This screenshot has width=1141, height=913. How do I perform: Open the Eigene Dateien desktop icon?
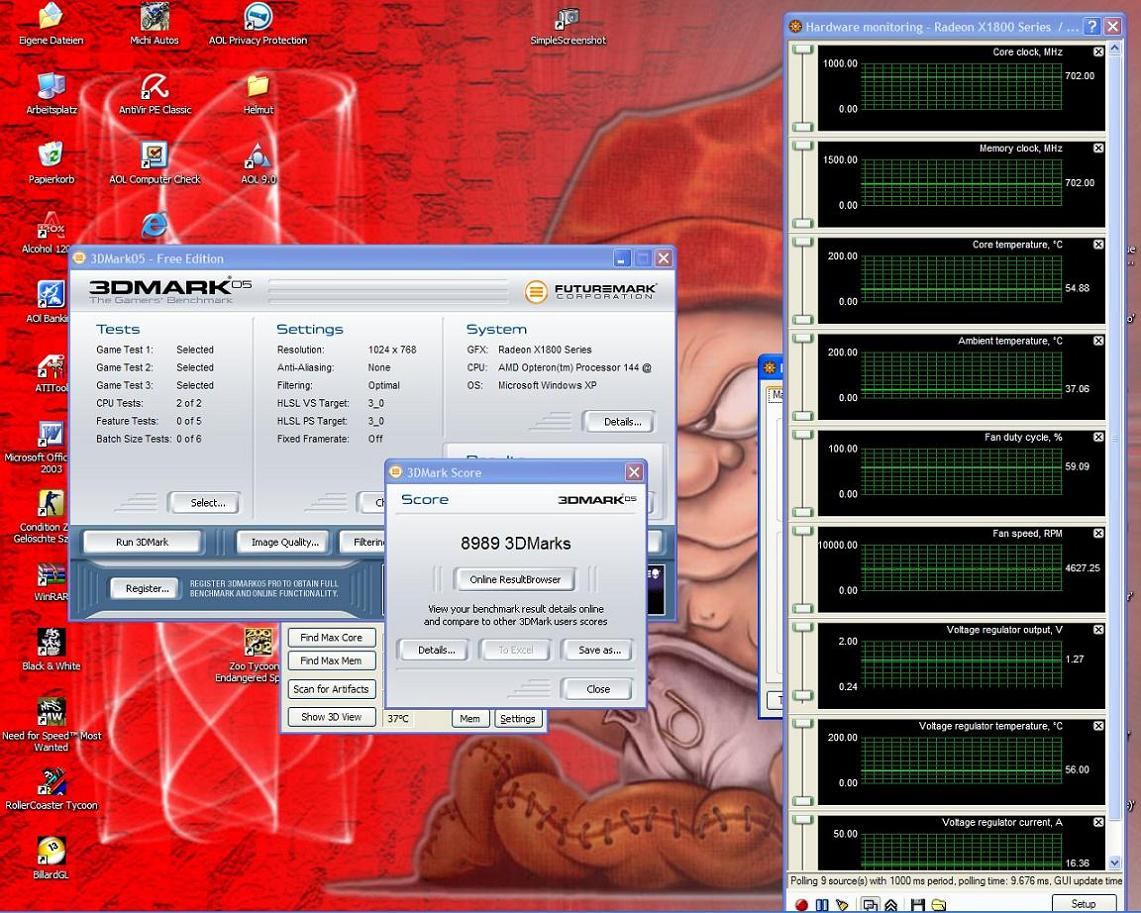pos(50,24)
